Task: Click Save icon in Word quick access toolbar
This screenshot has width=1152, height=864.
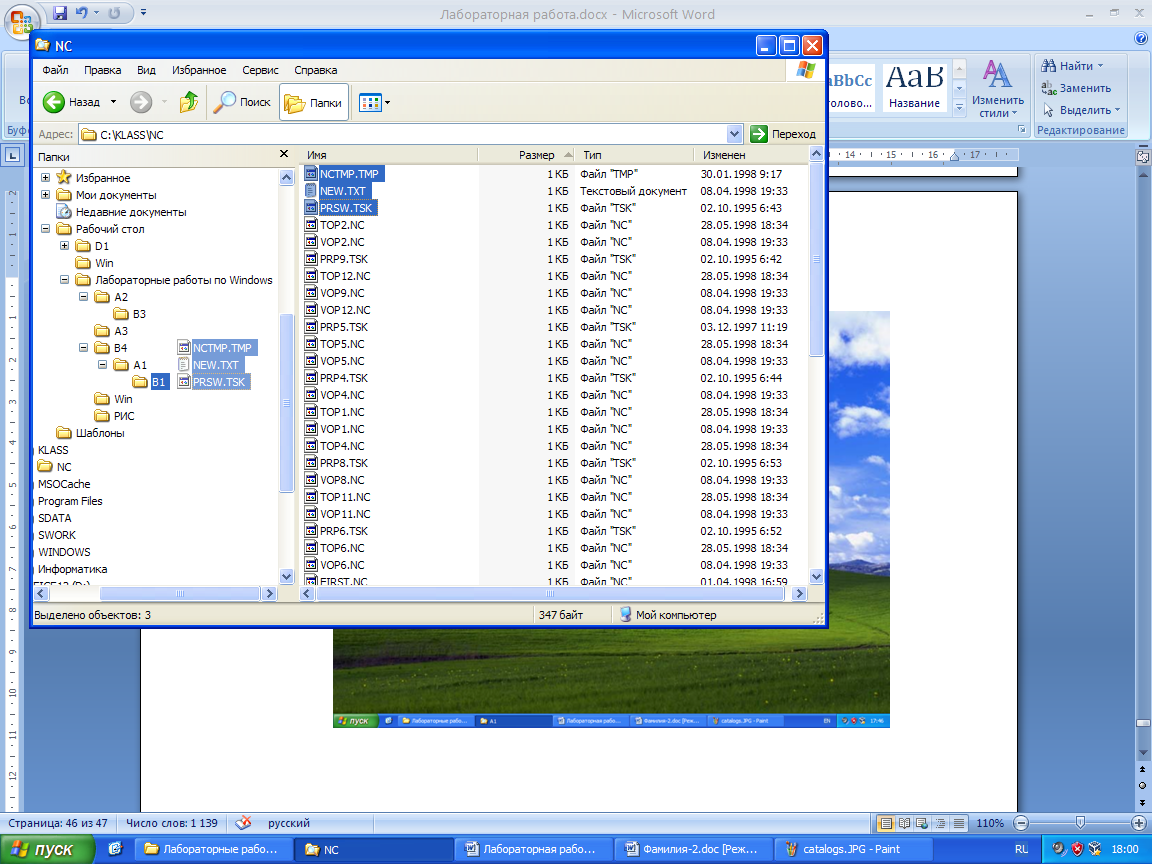Action: tap(60, 13)
